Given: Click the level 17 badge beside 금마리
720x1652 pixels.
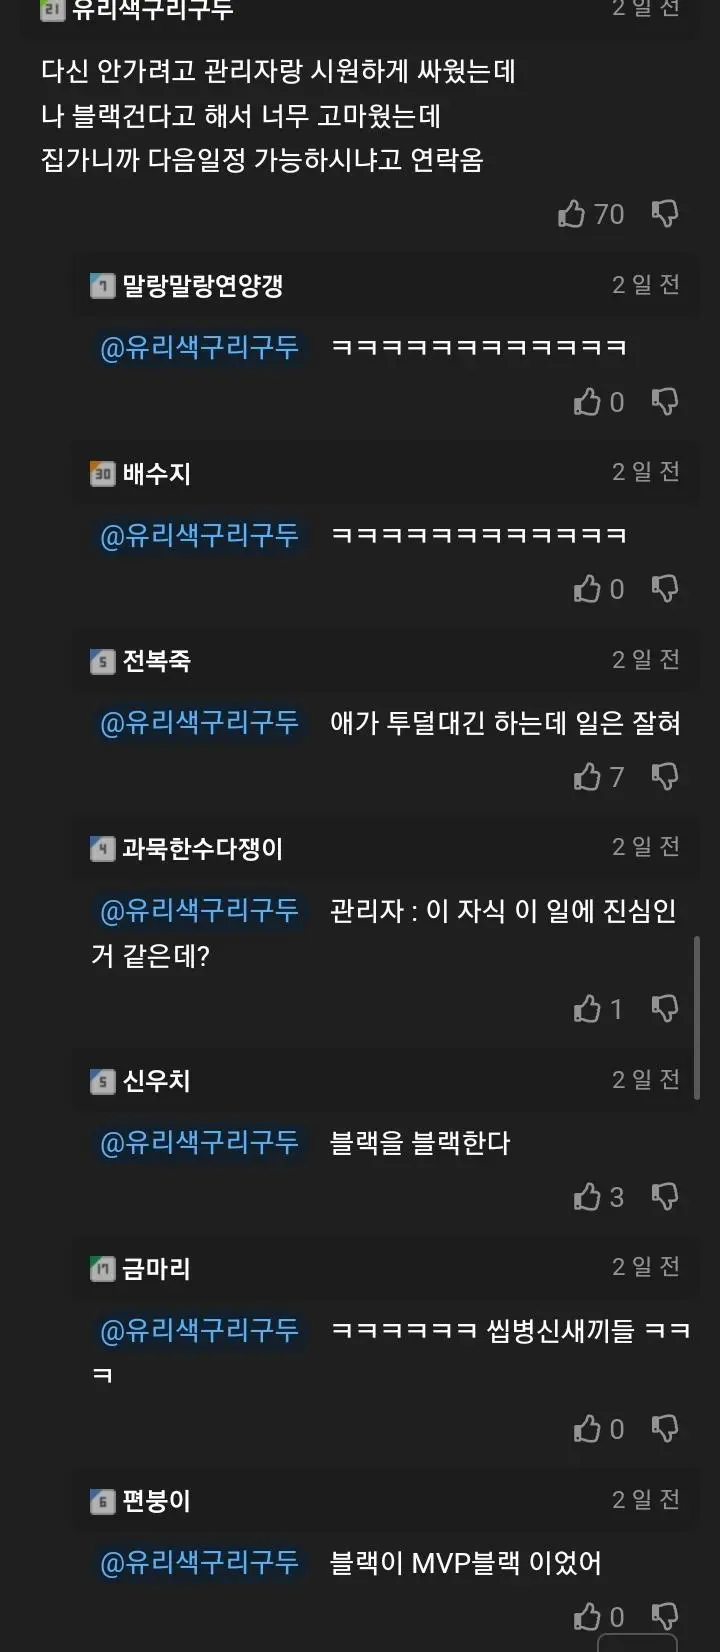Looking at the screenshot, I should tap(103, 1270).
